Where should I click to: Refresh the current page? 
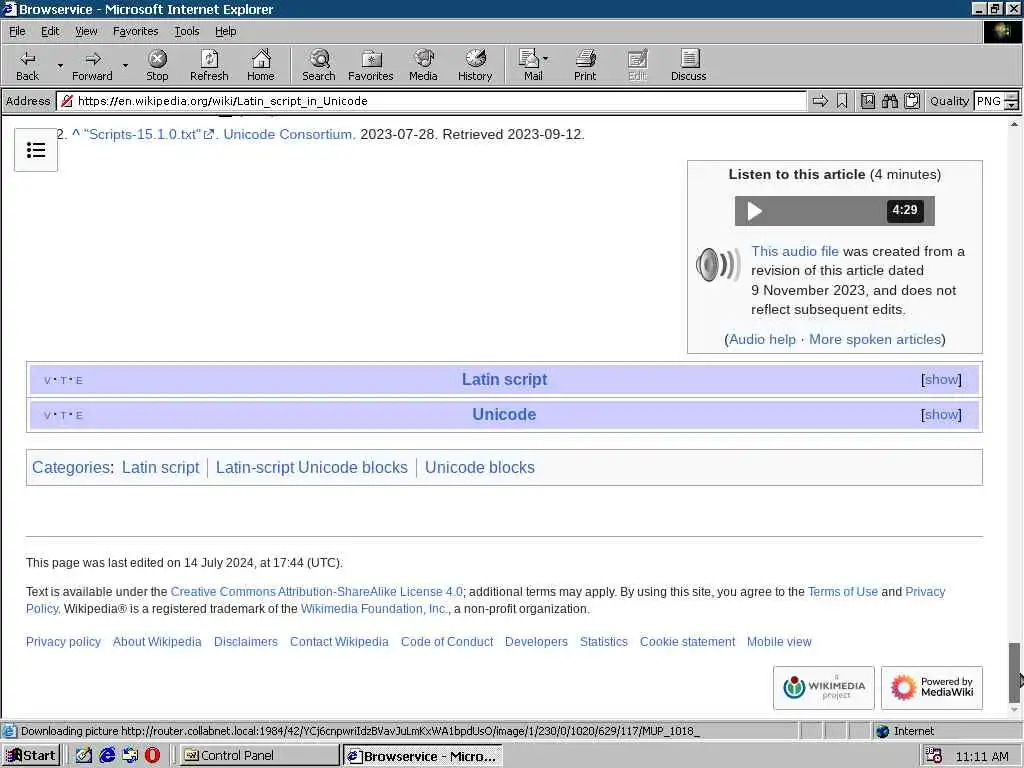pyautogui.click(x=209, y=65)
